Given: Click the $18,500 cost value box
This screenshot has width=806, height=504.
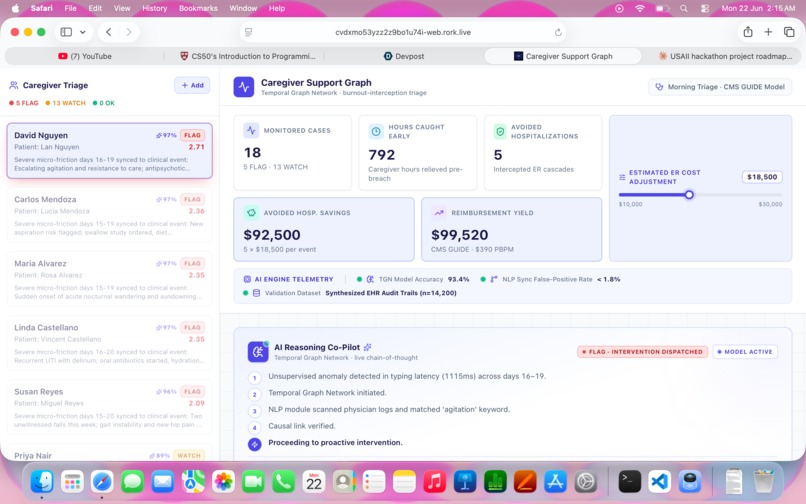Looking at the screenshot, I should (x=762, y=177).
